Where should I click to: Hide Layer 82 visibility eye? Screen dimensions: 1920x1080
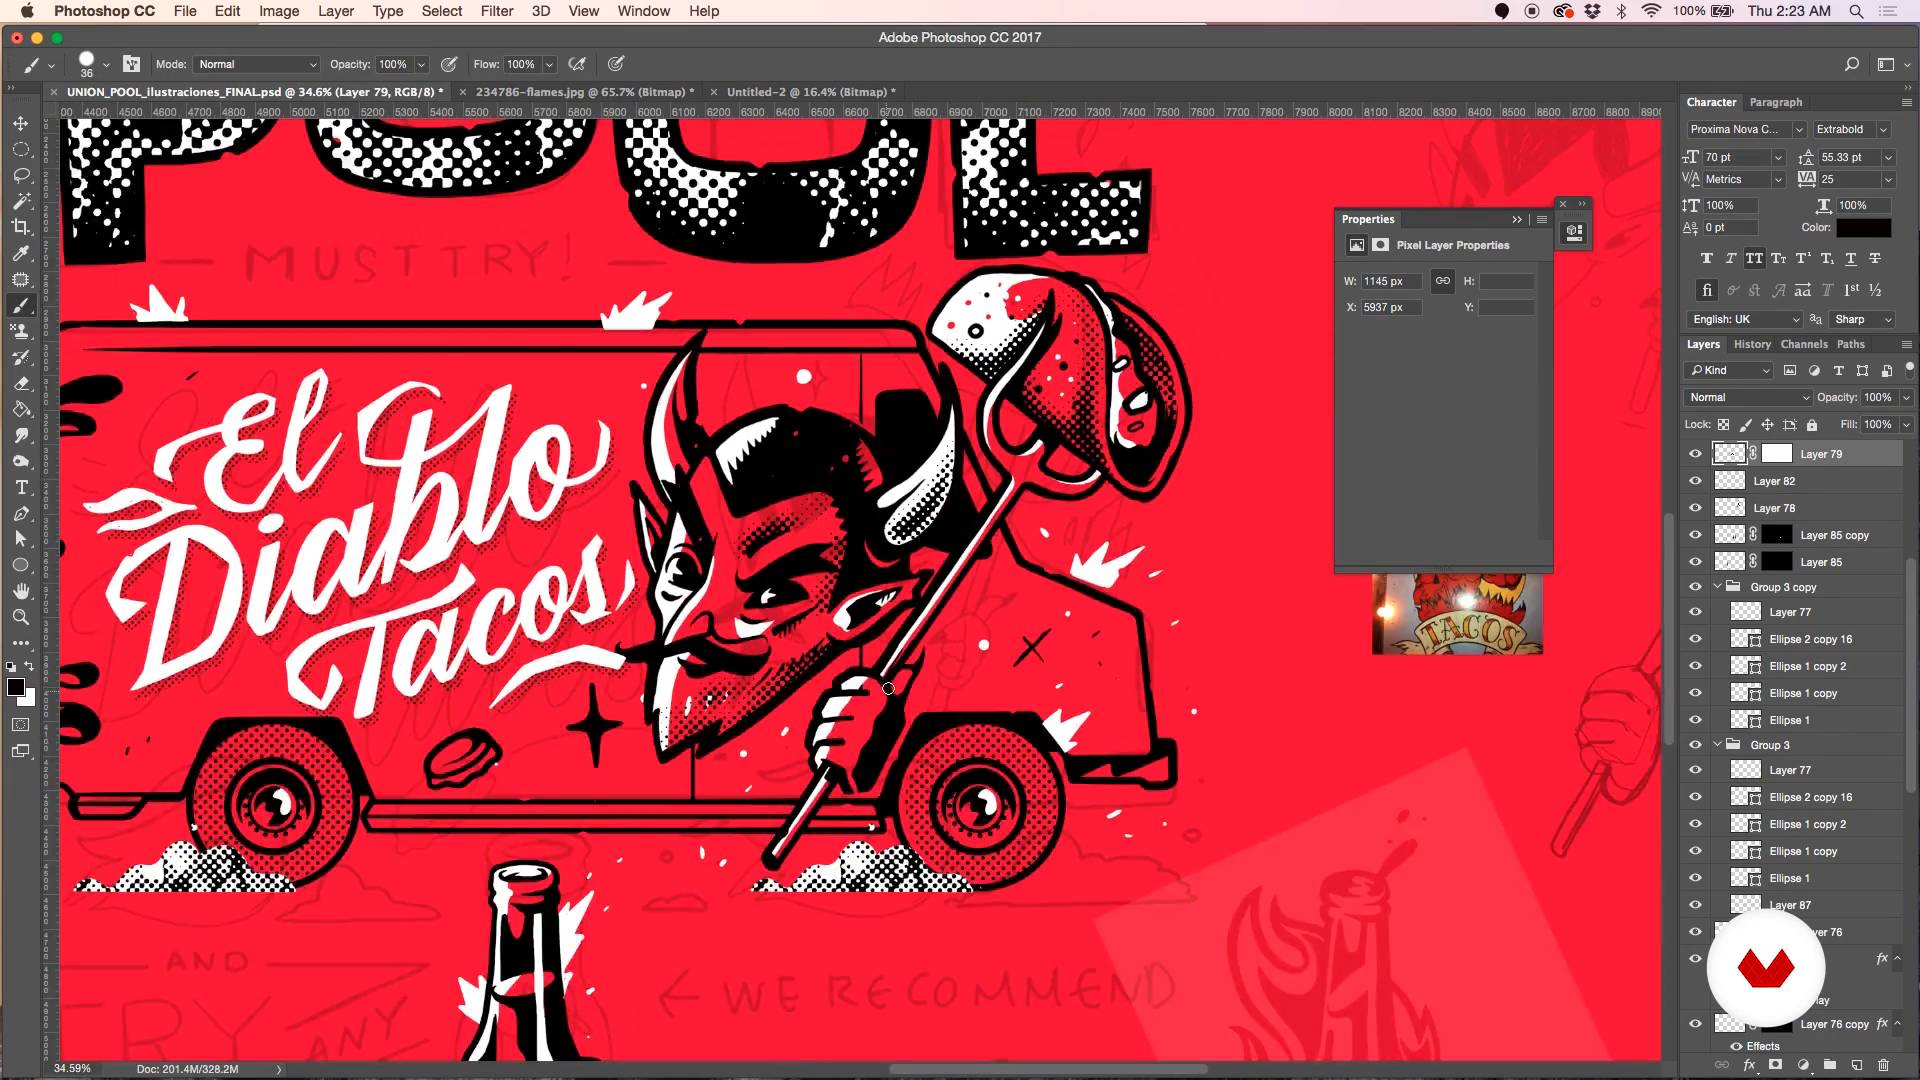[x=1695, y=481]
